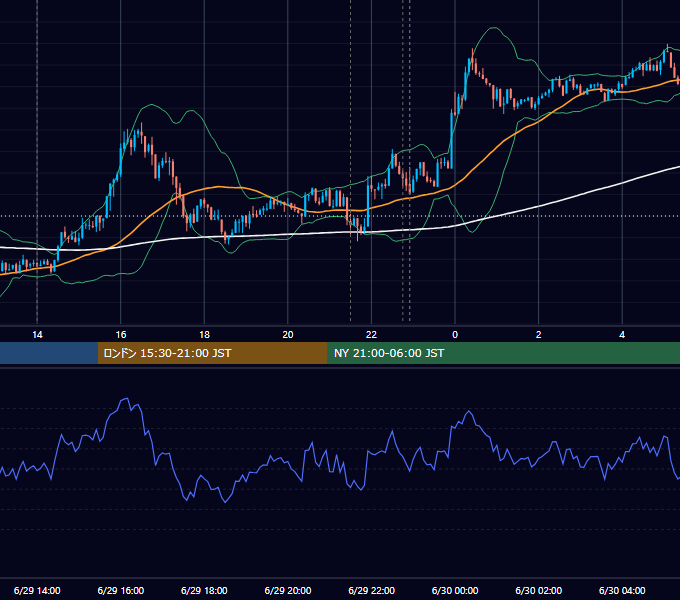Click the oscillator peak near 6/30 00:00
The width and height of the screenshot is (680, 600).
[469, 411]
